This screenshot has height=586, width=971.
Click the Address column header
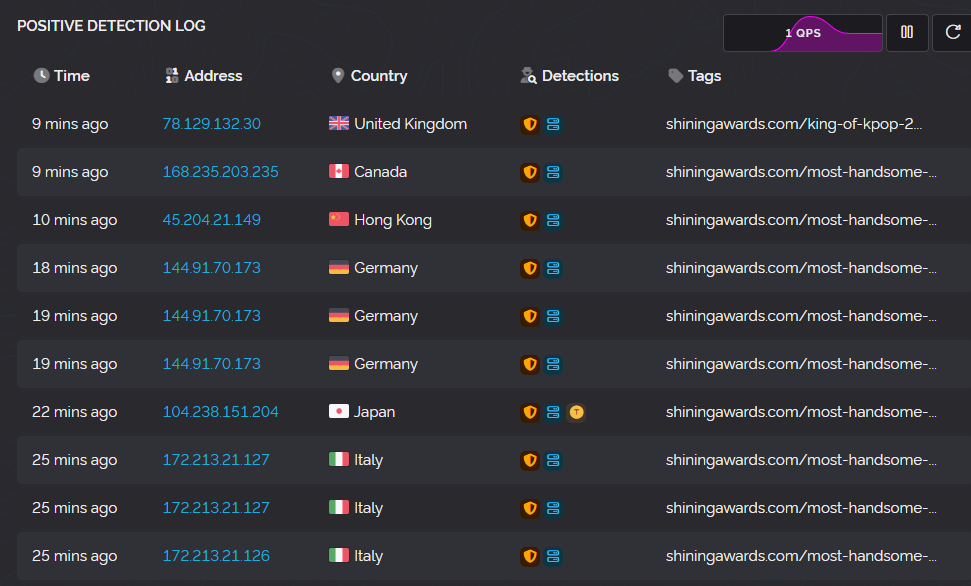tap(204, 76)
